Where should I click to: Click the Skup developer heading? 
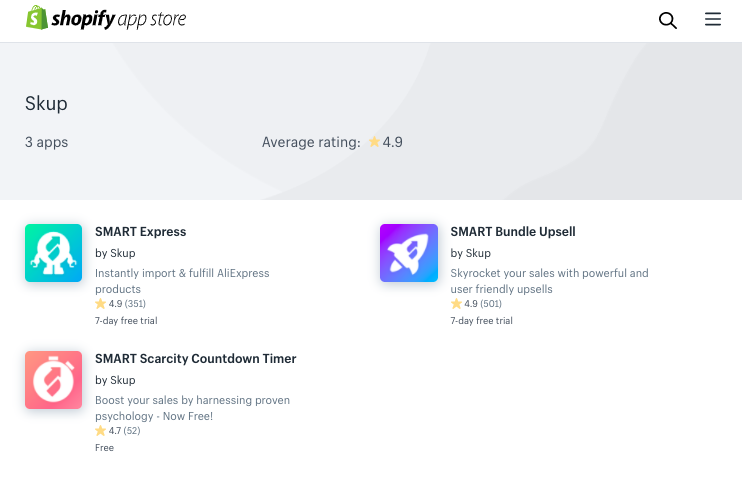click(46, 104)
